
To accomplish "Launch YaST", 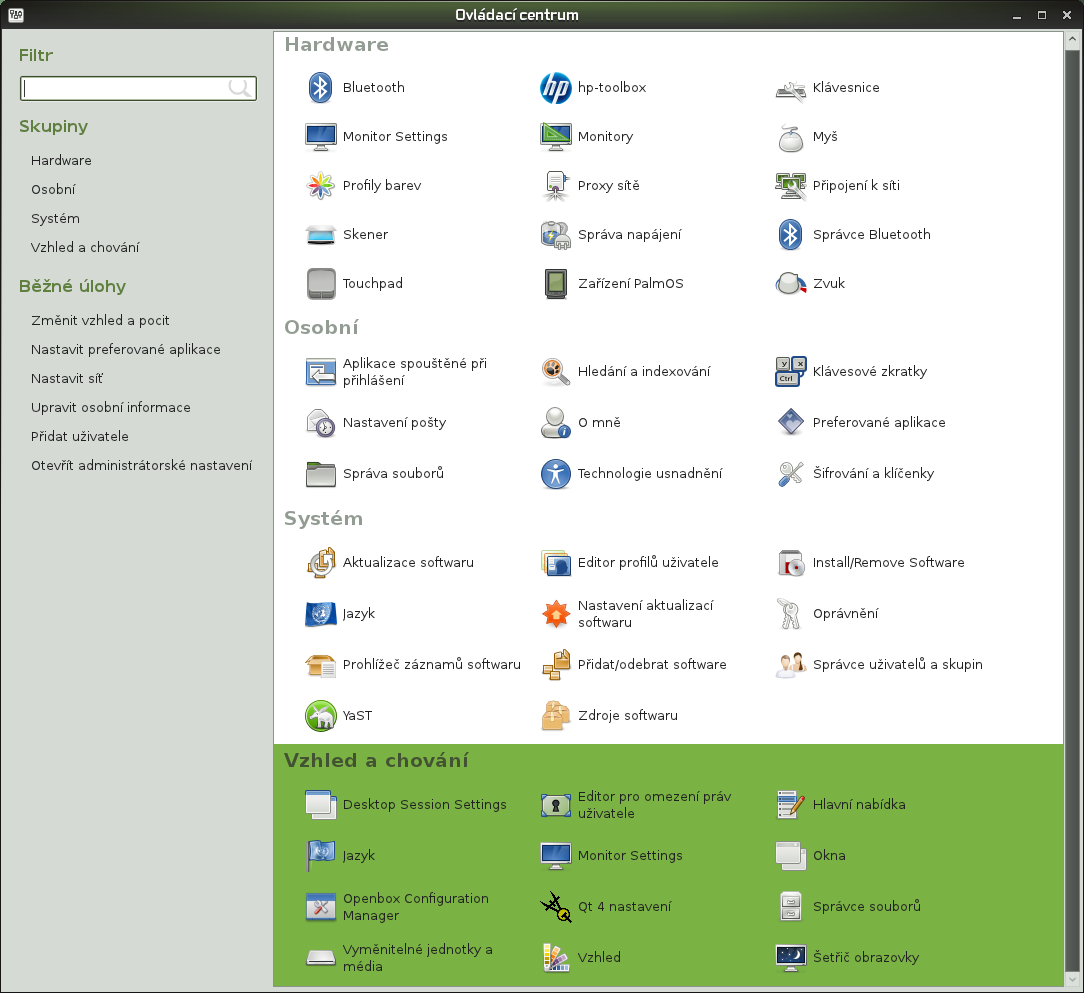I will coord(320,716).
